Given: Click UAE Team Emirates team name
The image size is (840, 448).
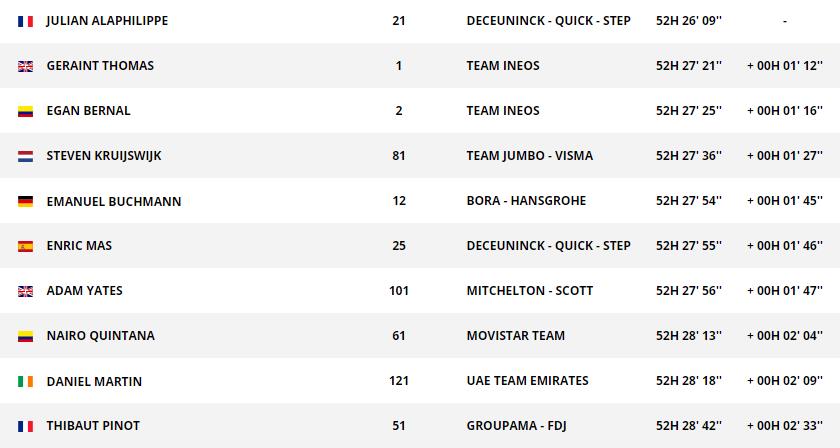Looking at the screenshot, I should tap(527, 381).
